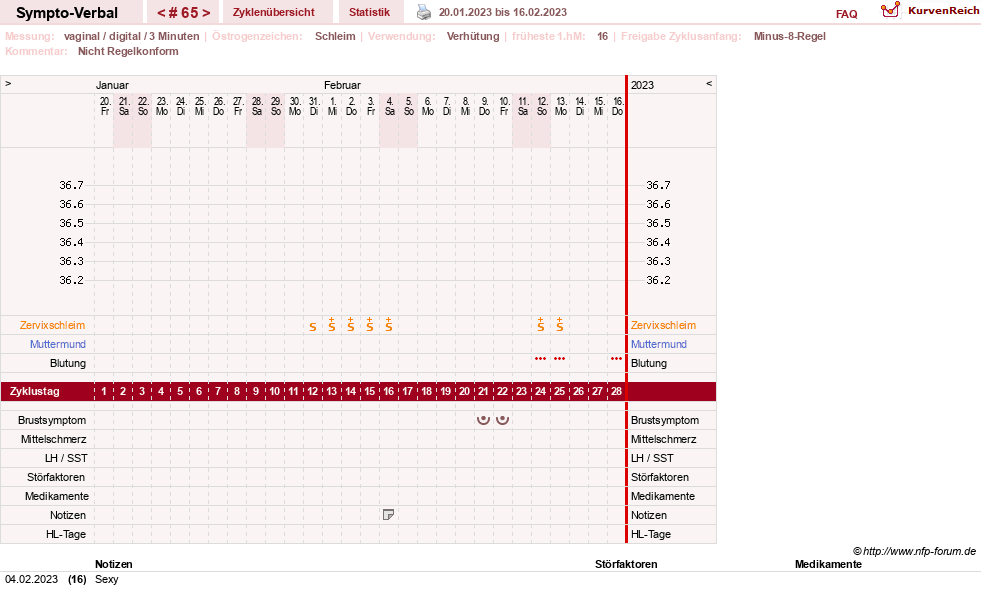Click left LH / SST row label

pos(66,459)
